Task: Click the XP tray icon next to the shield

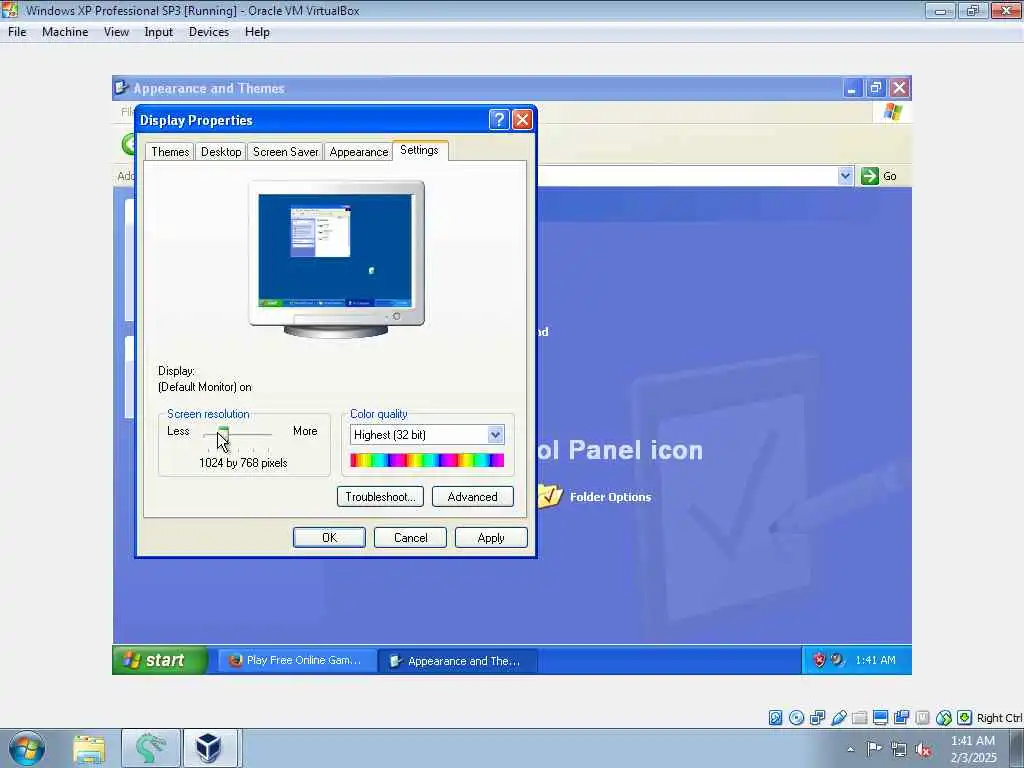Action: pos(837,660)
